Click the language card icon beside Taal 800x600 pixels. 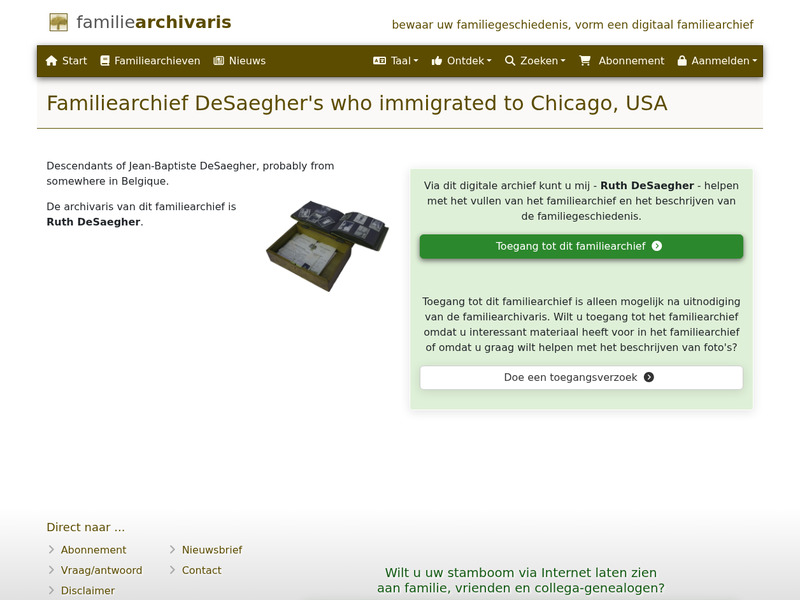click(x=380, y=61)
